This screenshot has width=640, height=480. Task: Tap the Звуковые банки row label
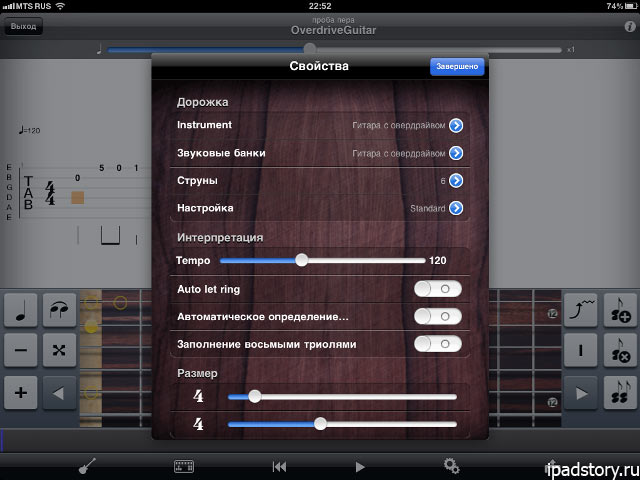tap(221, 153)
